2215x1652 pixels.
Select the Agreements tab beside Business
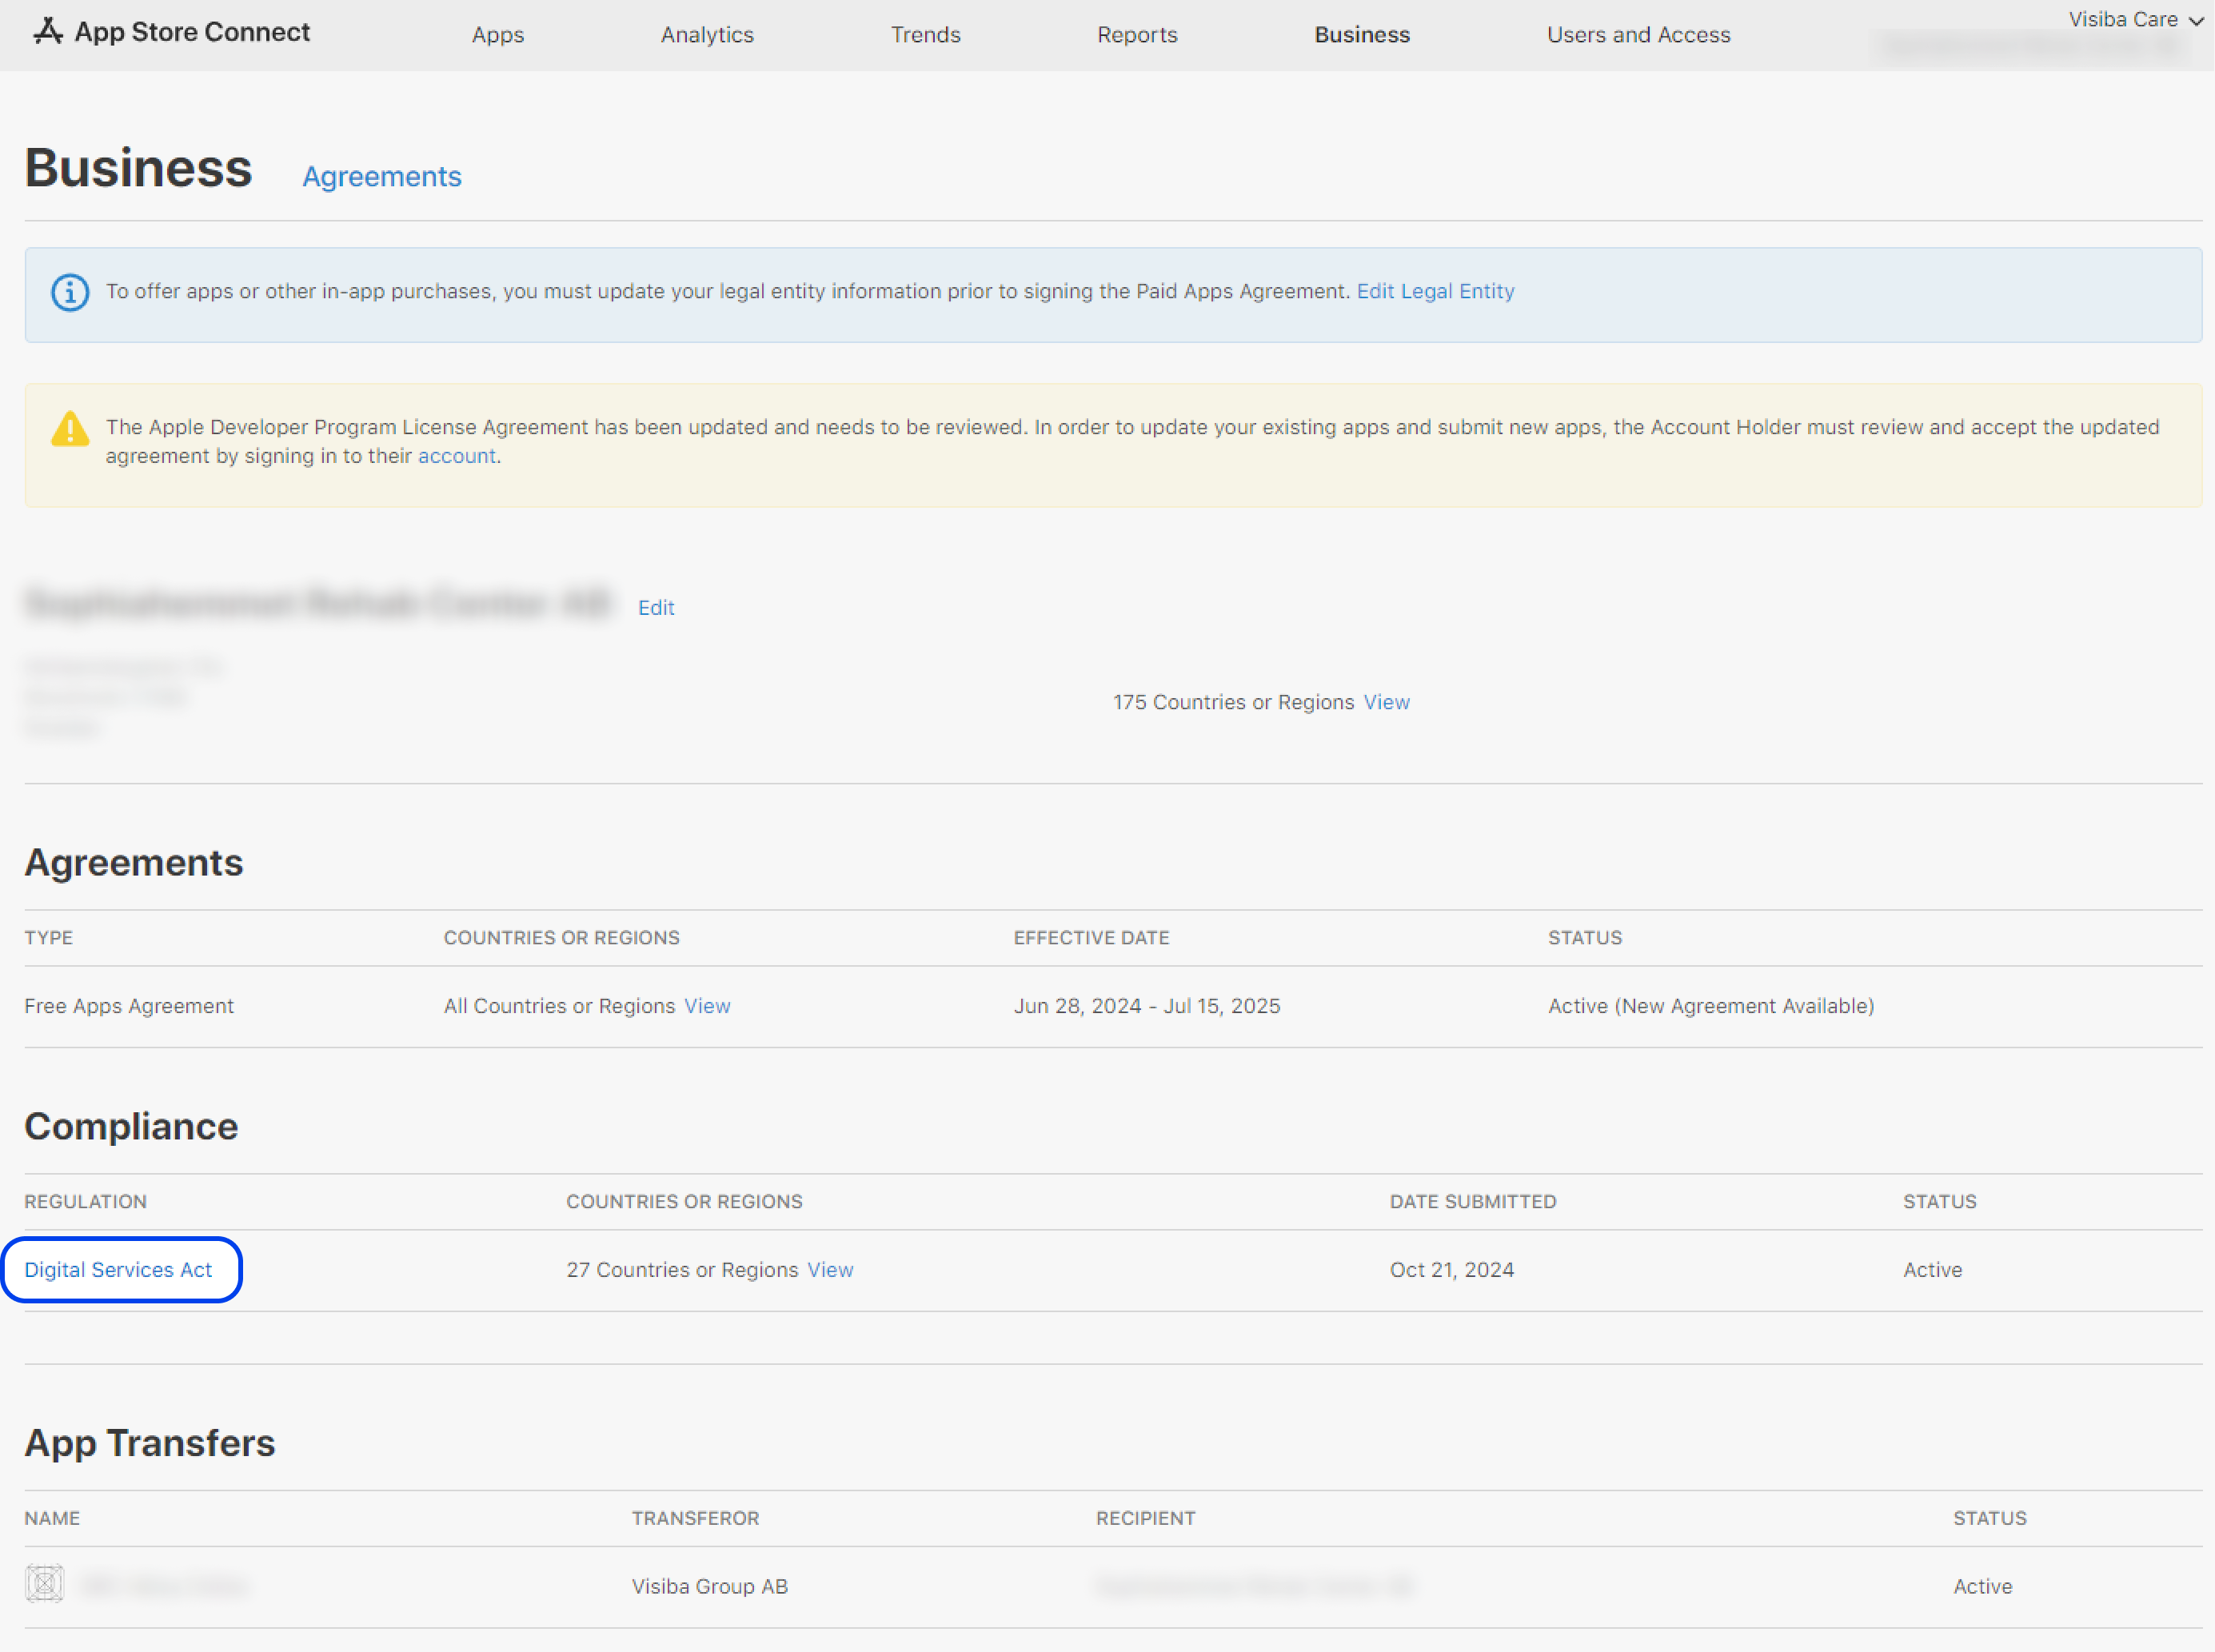coord(382,177)
